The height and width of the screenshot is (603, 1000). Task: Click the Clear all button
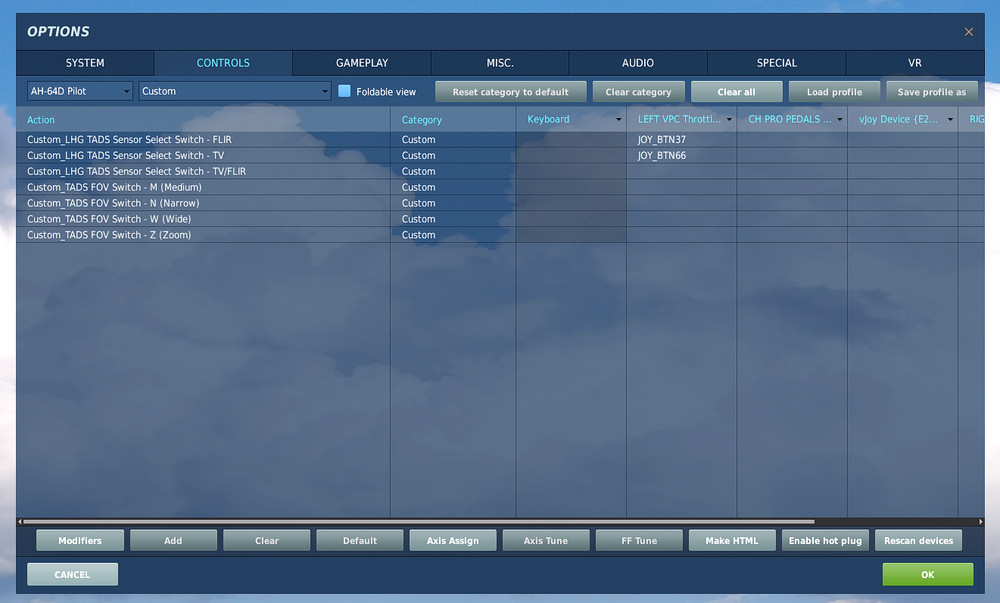(737, 92)
